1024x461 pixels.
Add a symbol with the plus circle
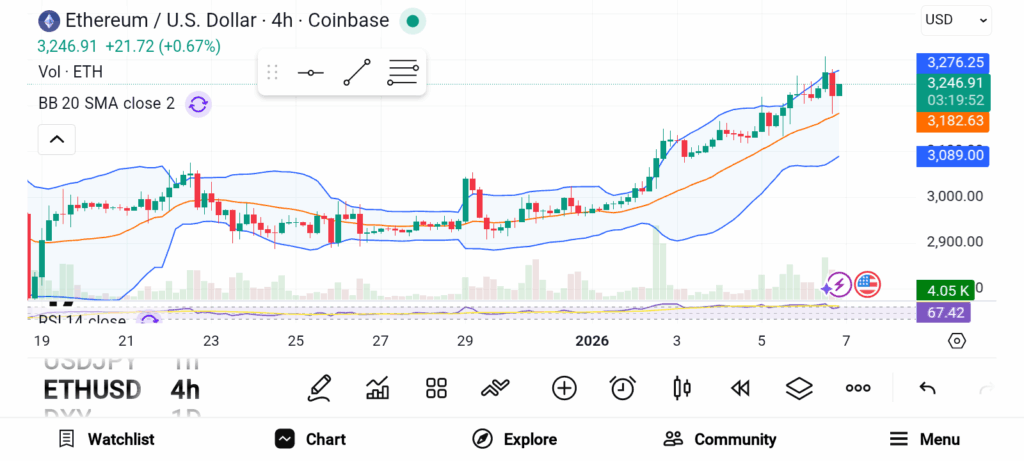point(564,388)
